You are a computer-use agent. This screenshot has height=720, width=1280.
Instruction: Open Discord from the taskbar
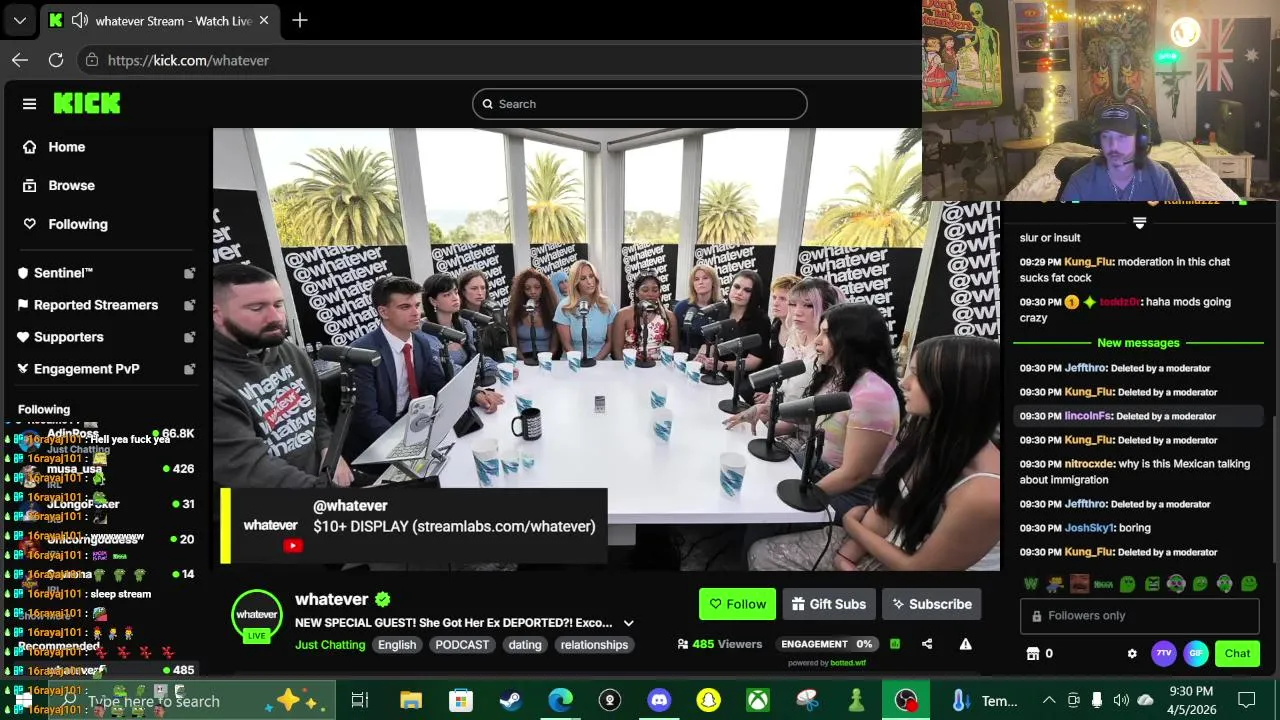(659, 701)
